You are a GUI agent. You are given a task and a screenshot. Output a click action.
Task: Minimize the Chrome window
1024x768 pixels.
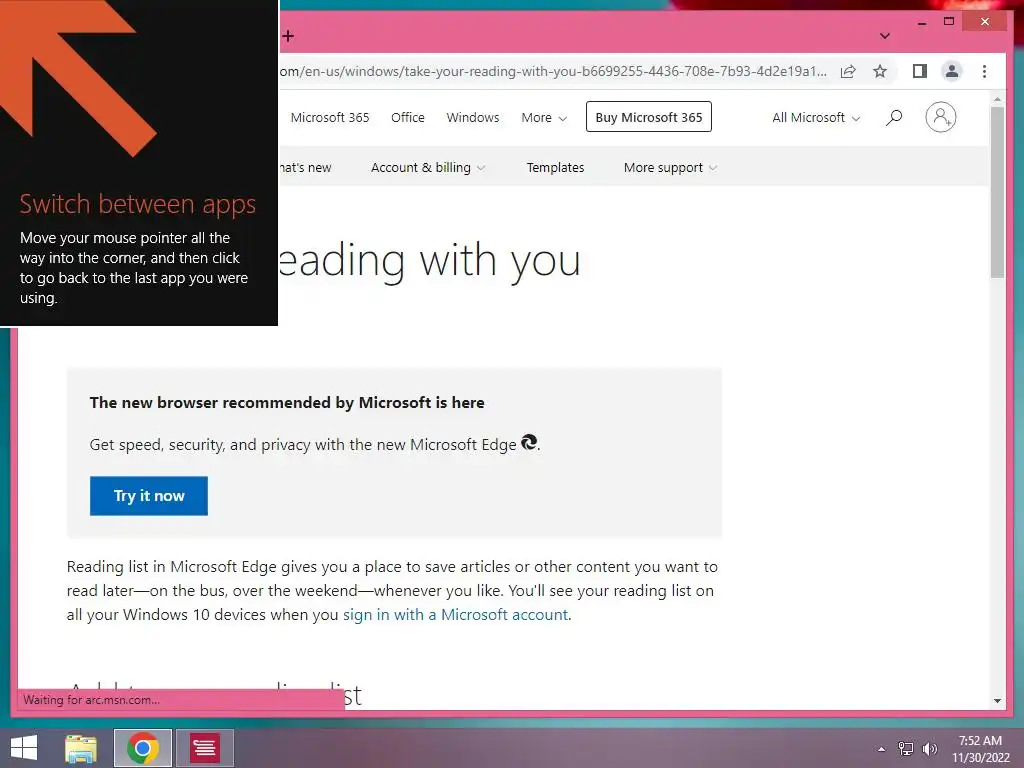point(922,22)
